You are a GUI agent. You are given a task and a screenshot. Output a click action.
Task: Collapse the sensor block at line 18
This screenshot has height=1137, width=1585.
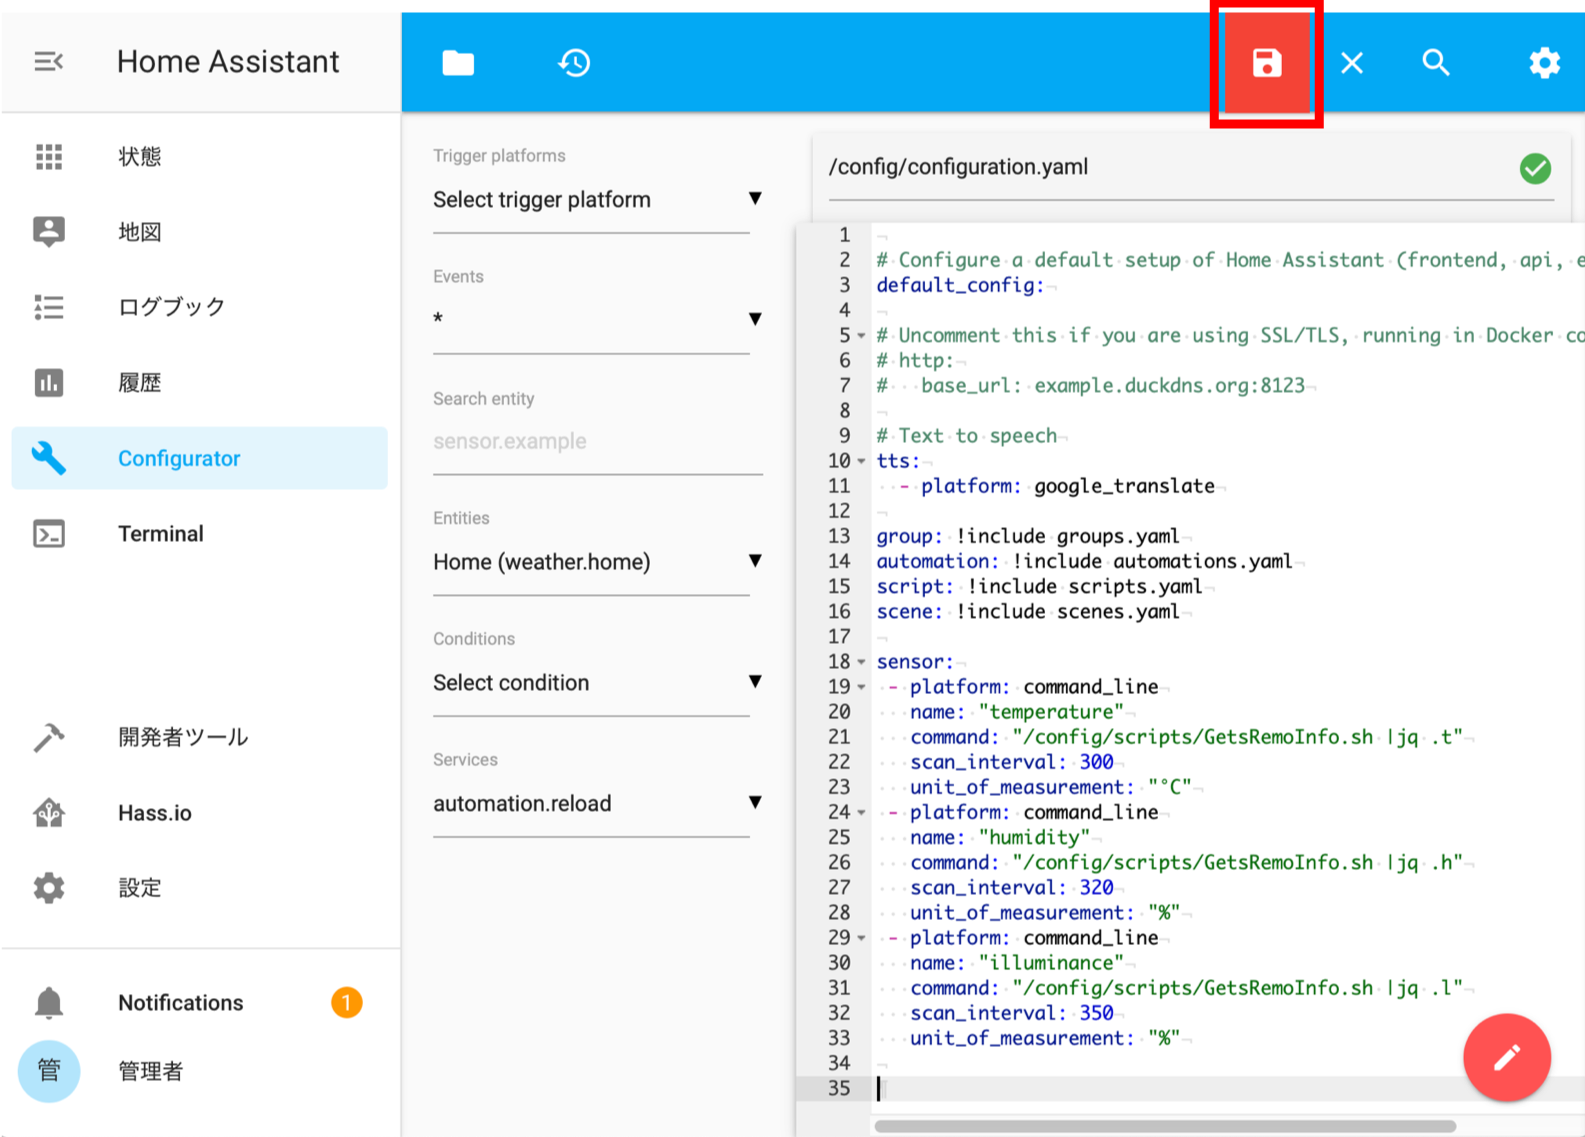click(861, 662)
